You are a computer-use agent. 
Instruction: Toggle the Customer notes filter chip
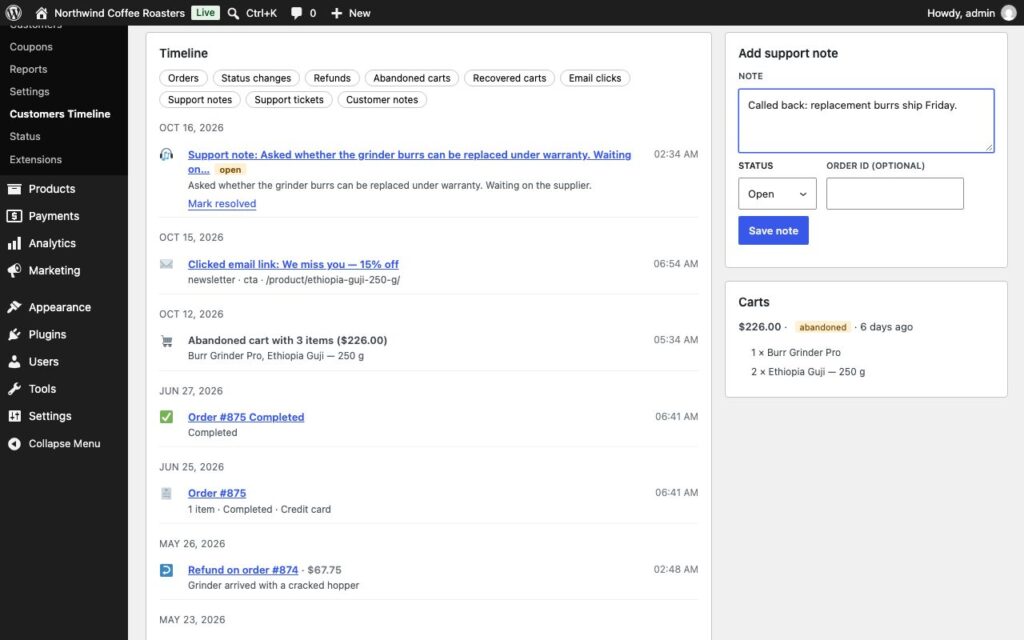pyautogui.click(x=382, y=100)
